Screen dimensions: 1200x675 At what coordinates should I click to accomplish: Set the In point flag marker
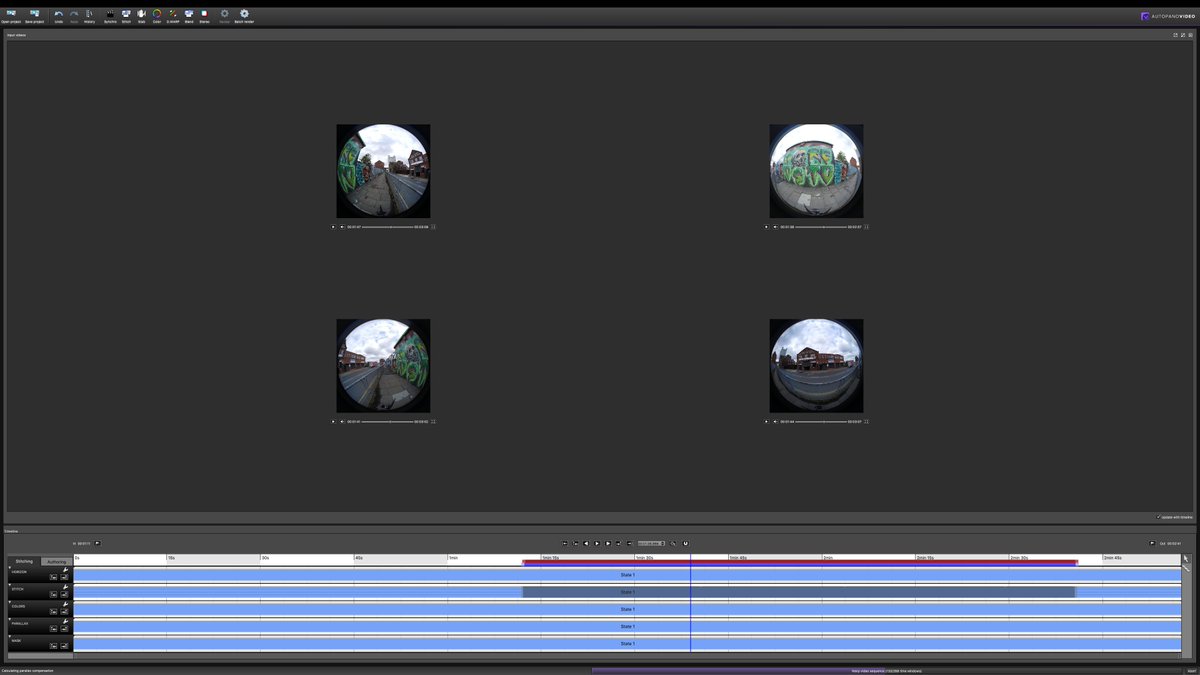pyautogui.click(x=98, y=543)
